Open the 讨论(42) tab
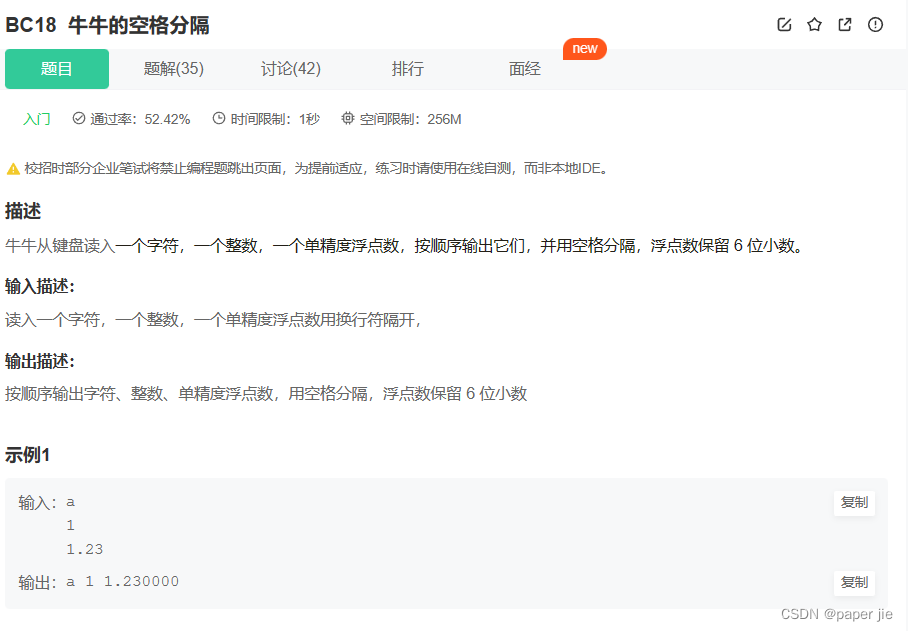Image resolution: width=908 pixels, height=631 pixels. click(291, 69)
